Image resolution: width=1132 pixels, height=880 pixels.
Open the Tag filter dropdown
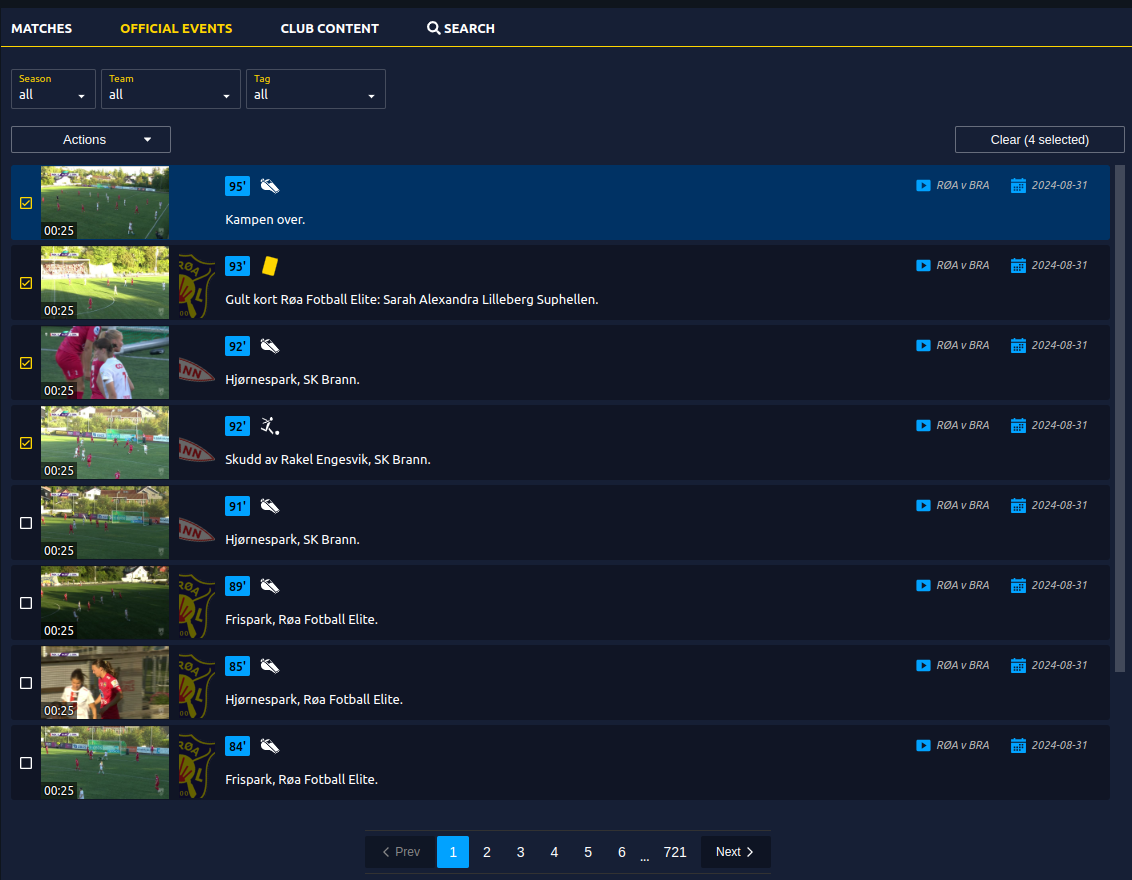(315, 89)
